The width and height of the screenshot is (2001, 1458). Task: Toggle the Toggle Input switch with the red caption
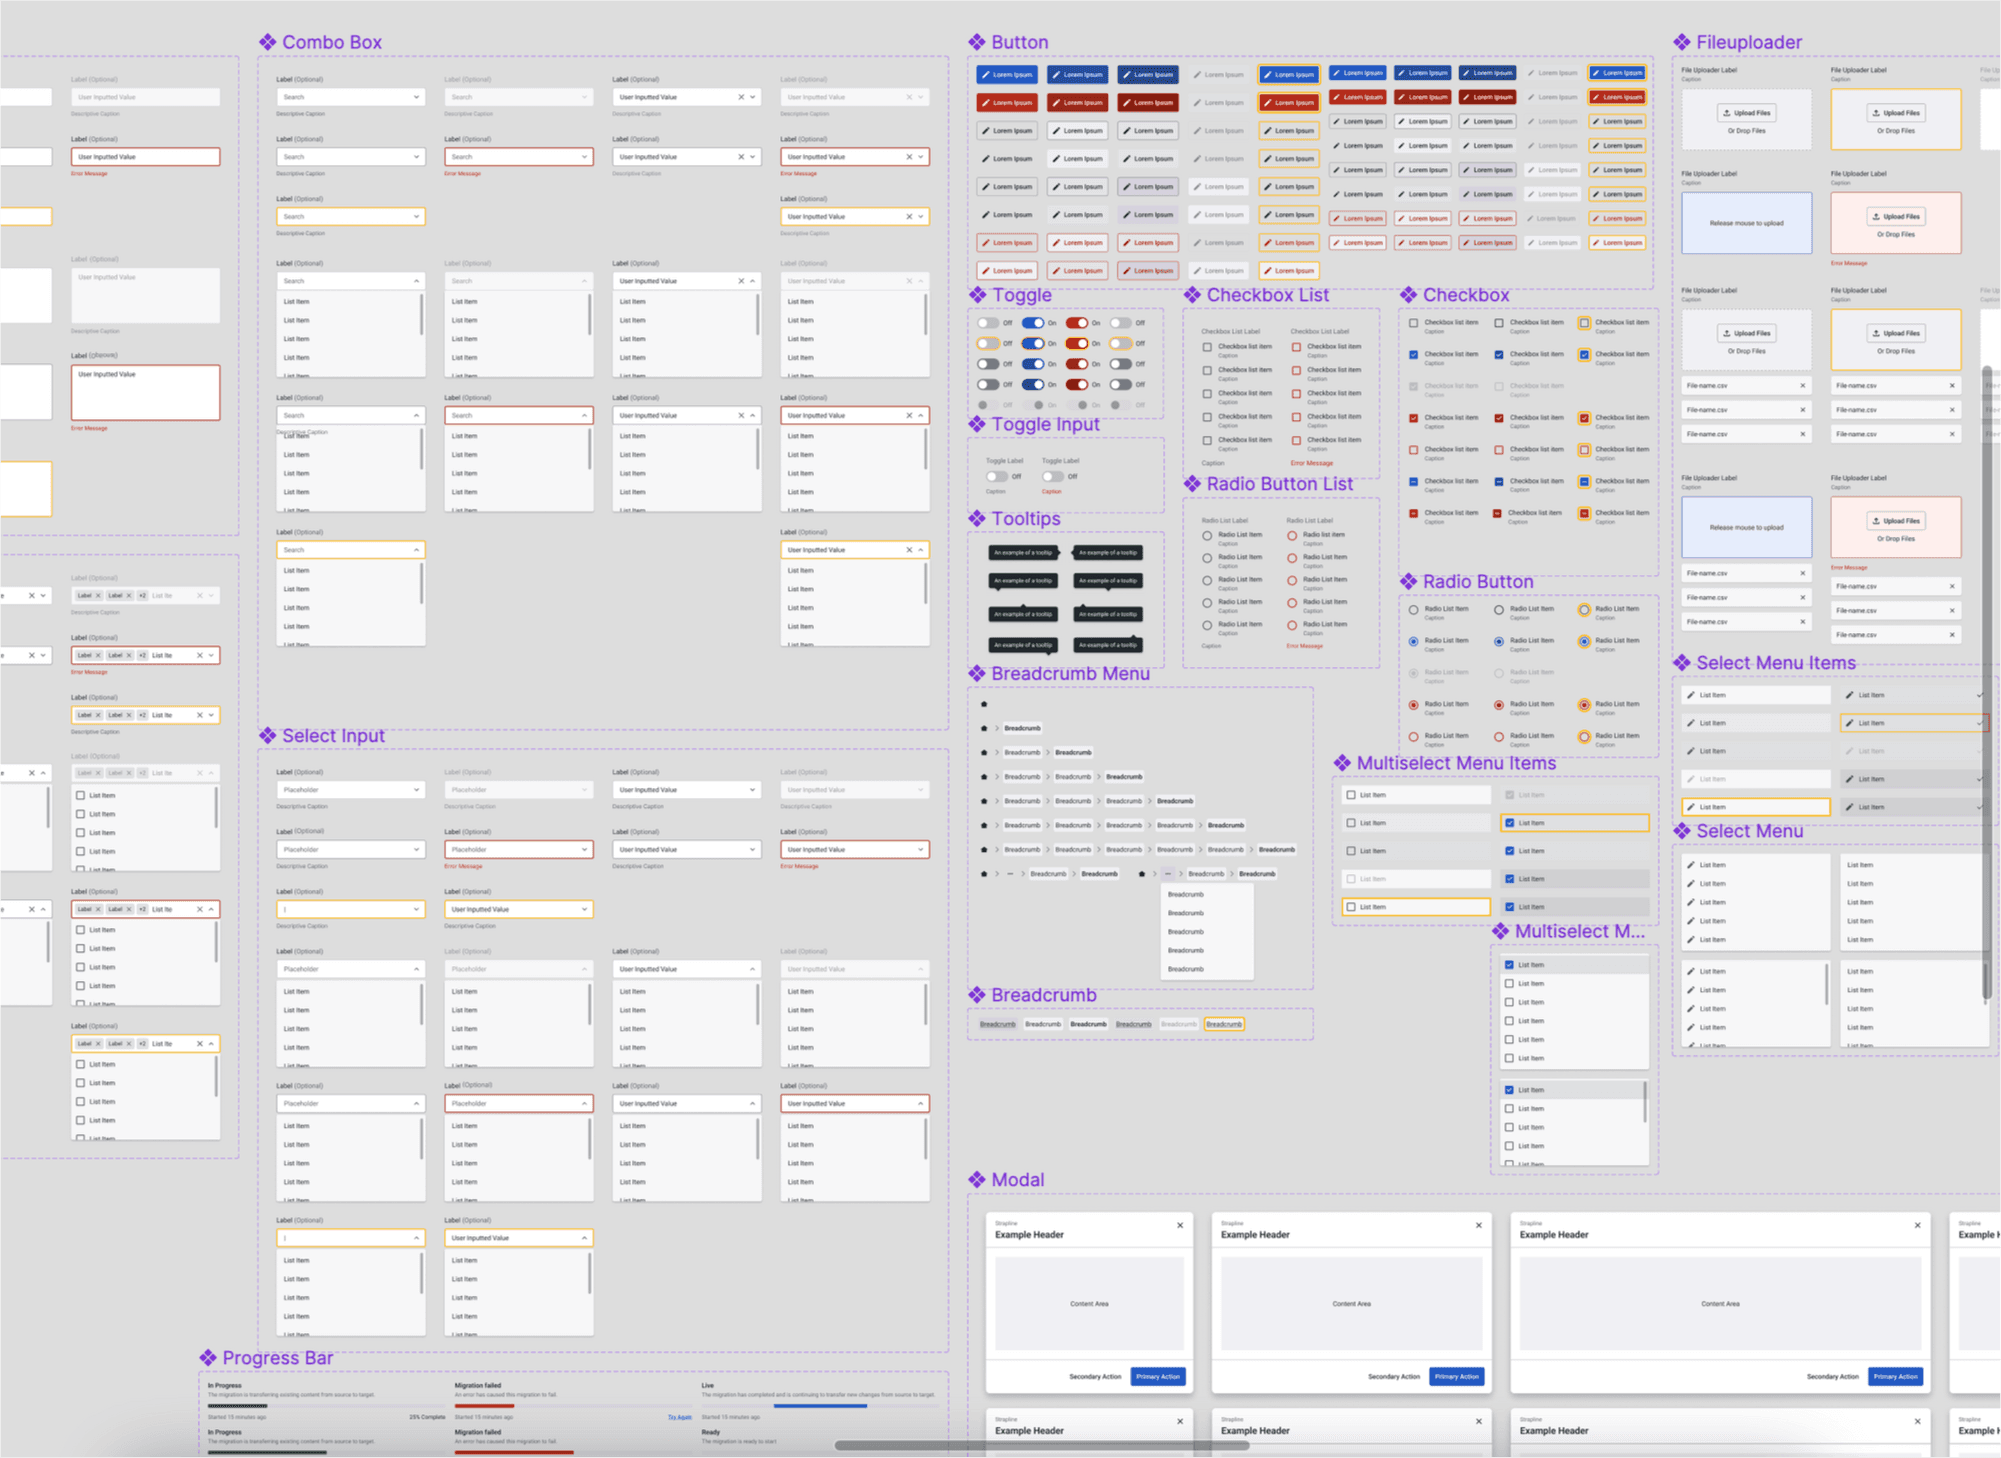click(x=1052, y=476)
